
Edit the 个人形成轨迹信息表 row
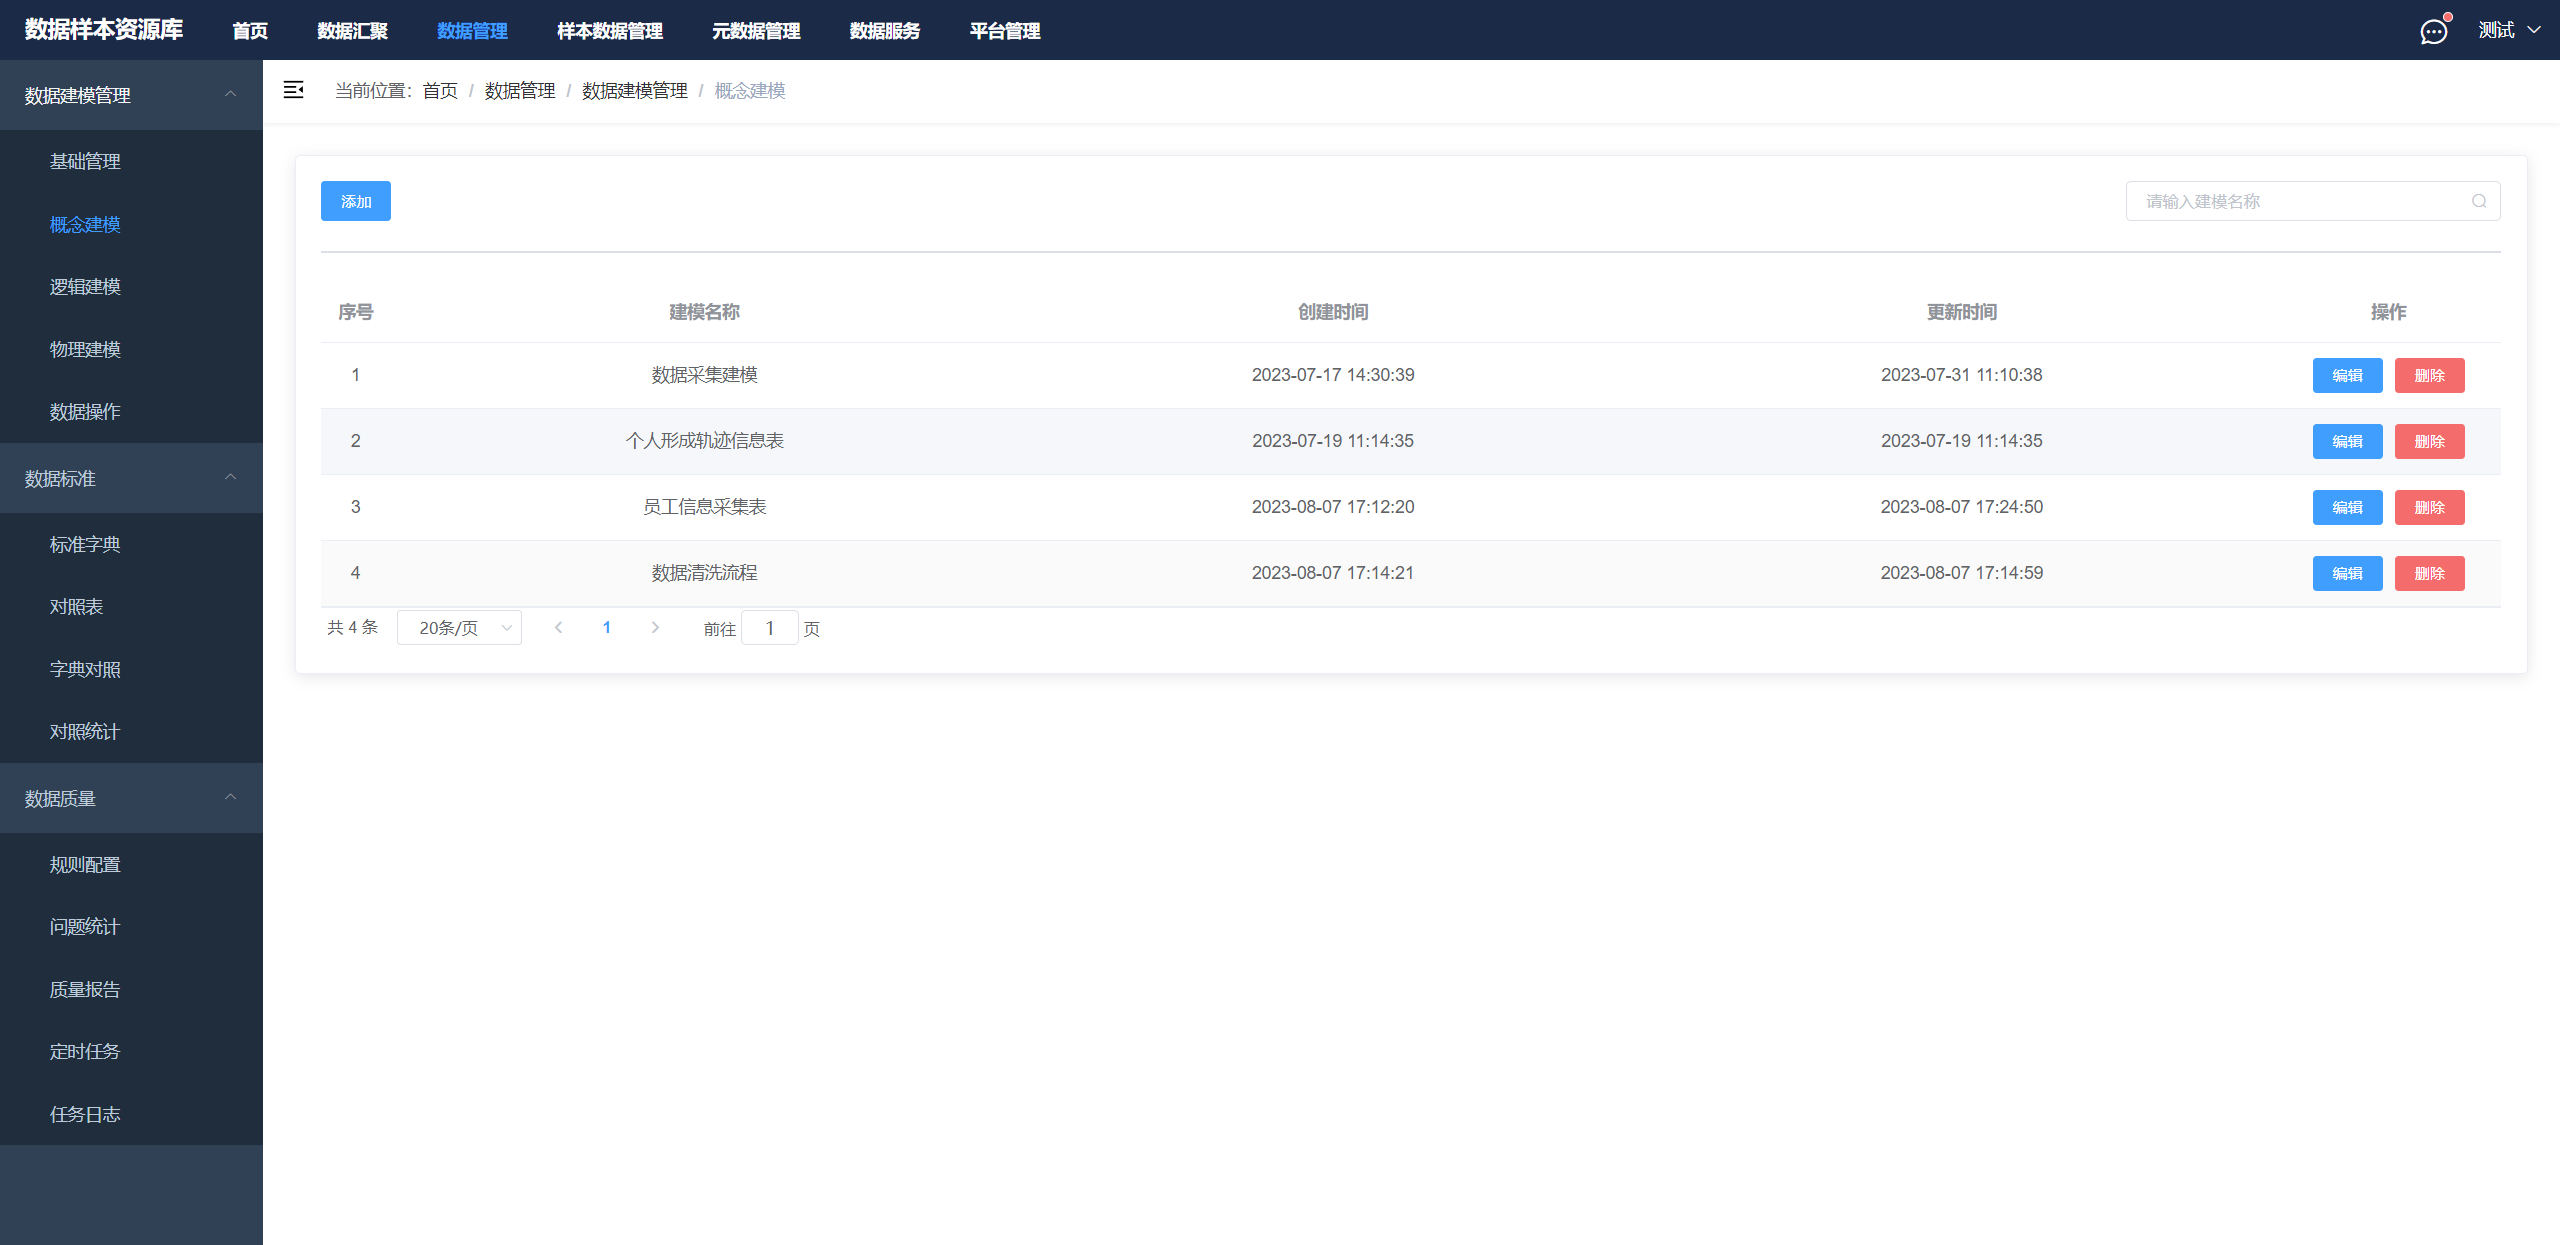2347,441
